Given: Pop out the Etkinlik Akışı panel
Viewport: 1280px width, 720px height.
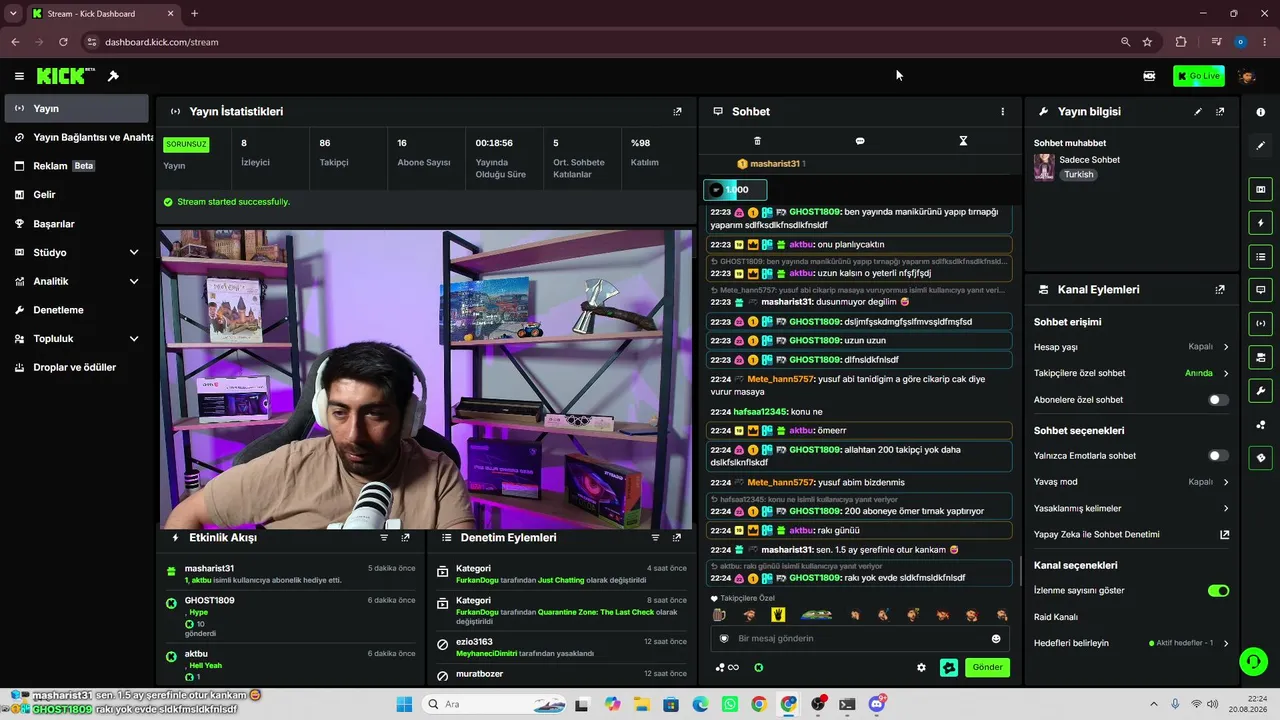Looking at the screenshot, I should [405, 538].
